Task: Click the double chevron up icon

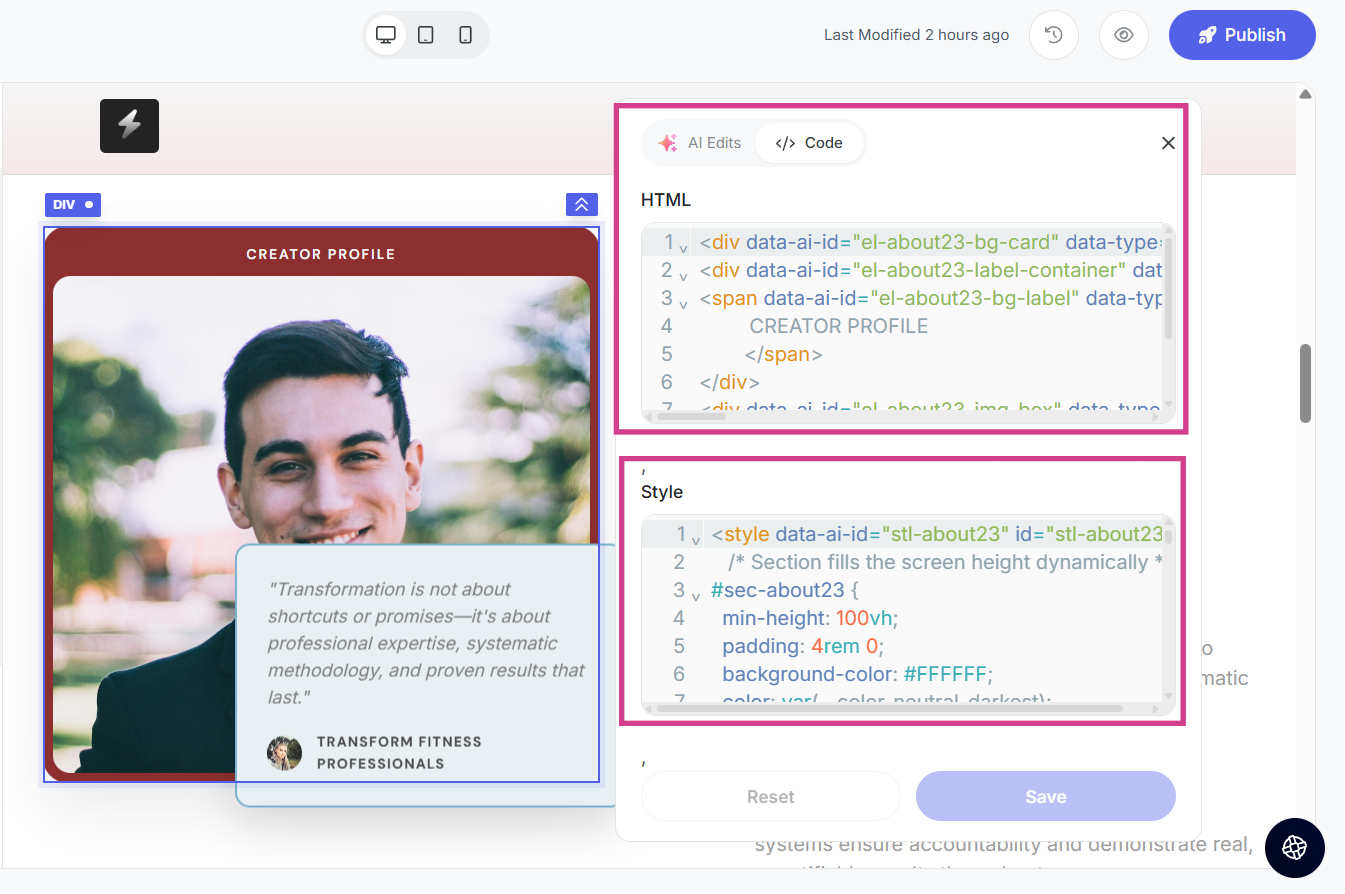Action: click(x=581, y=204)
